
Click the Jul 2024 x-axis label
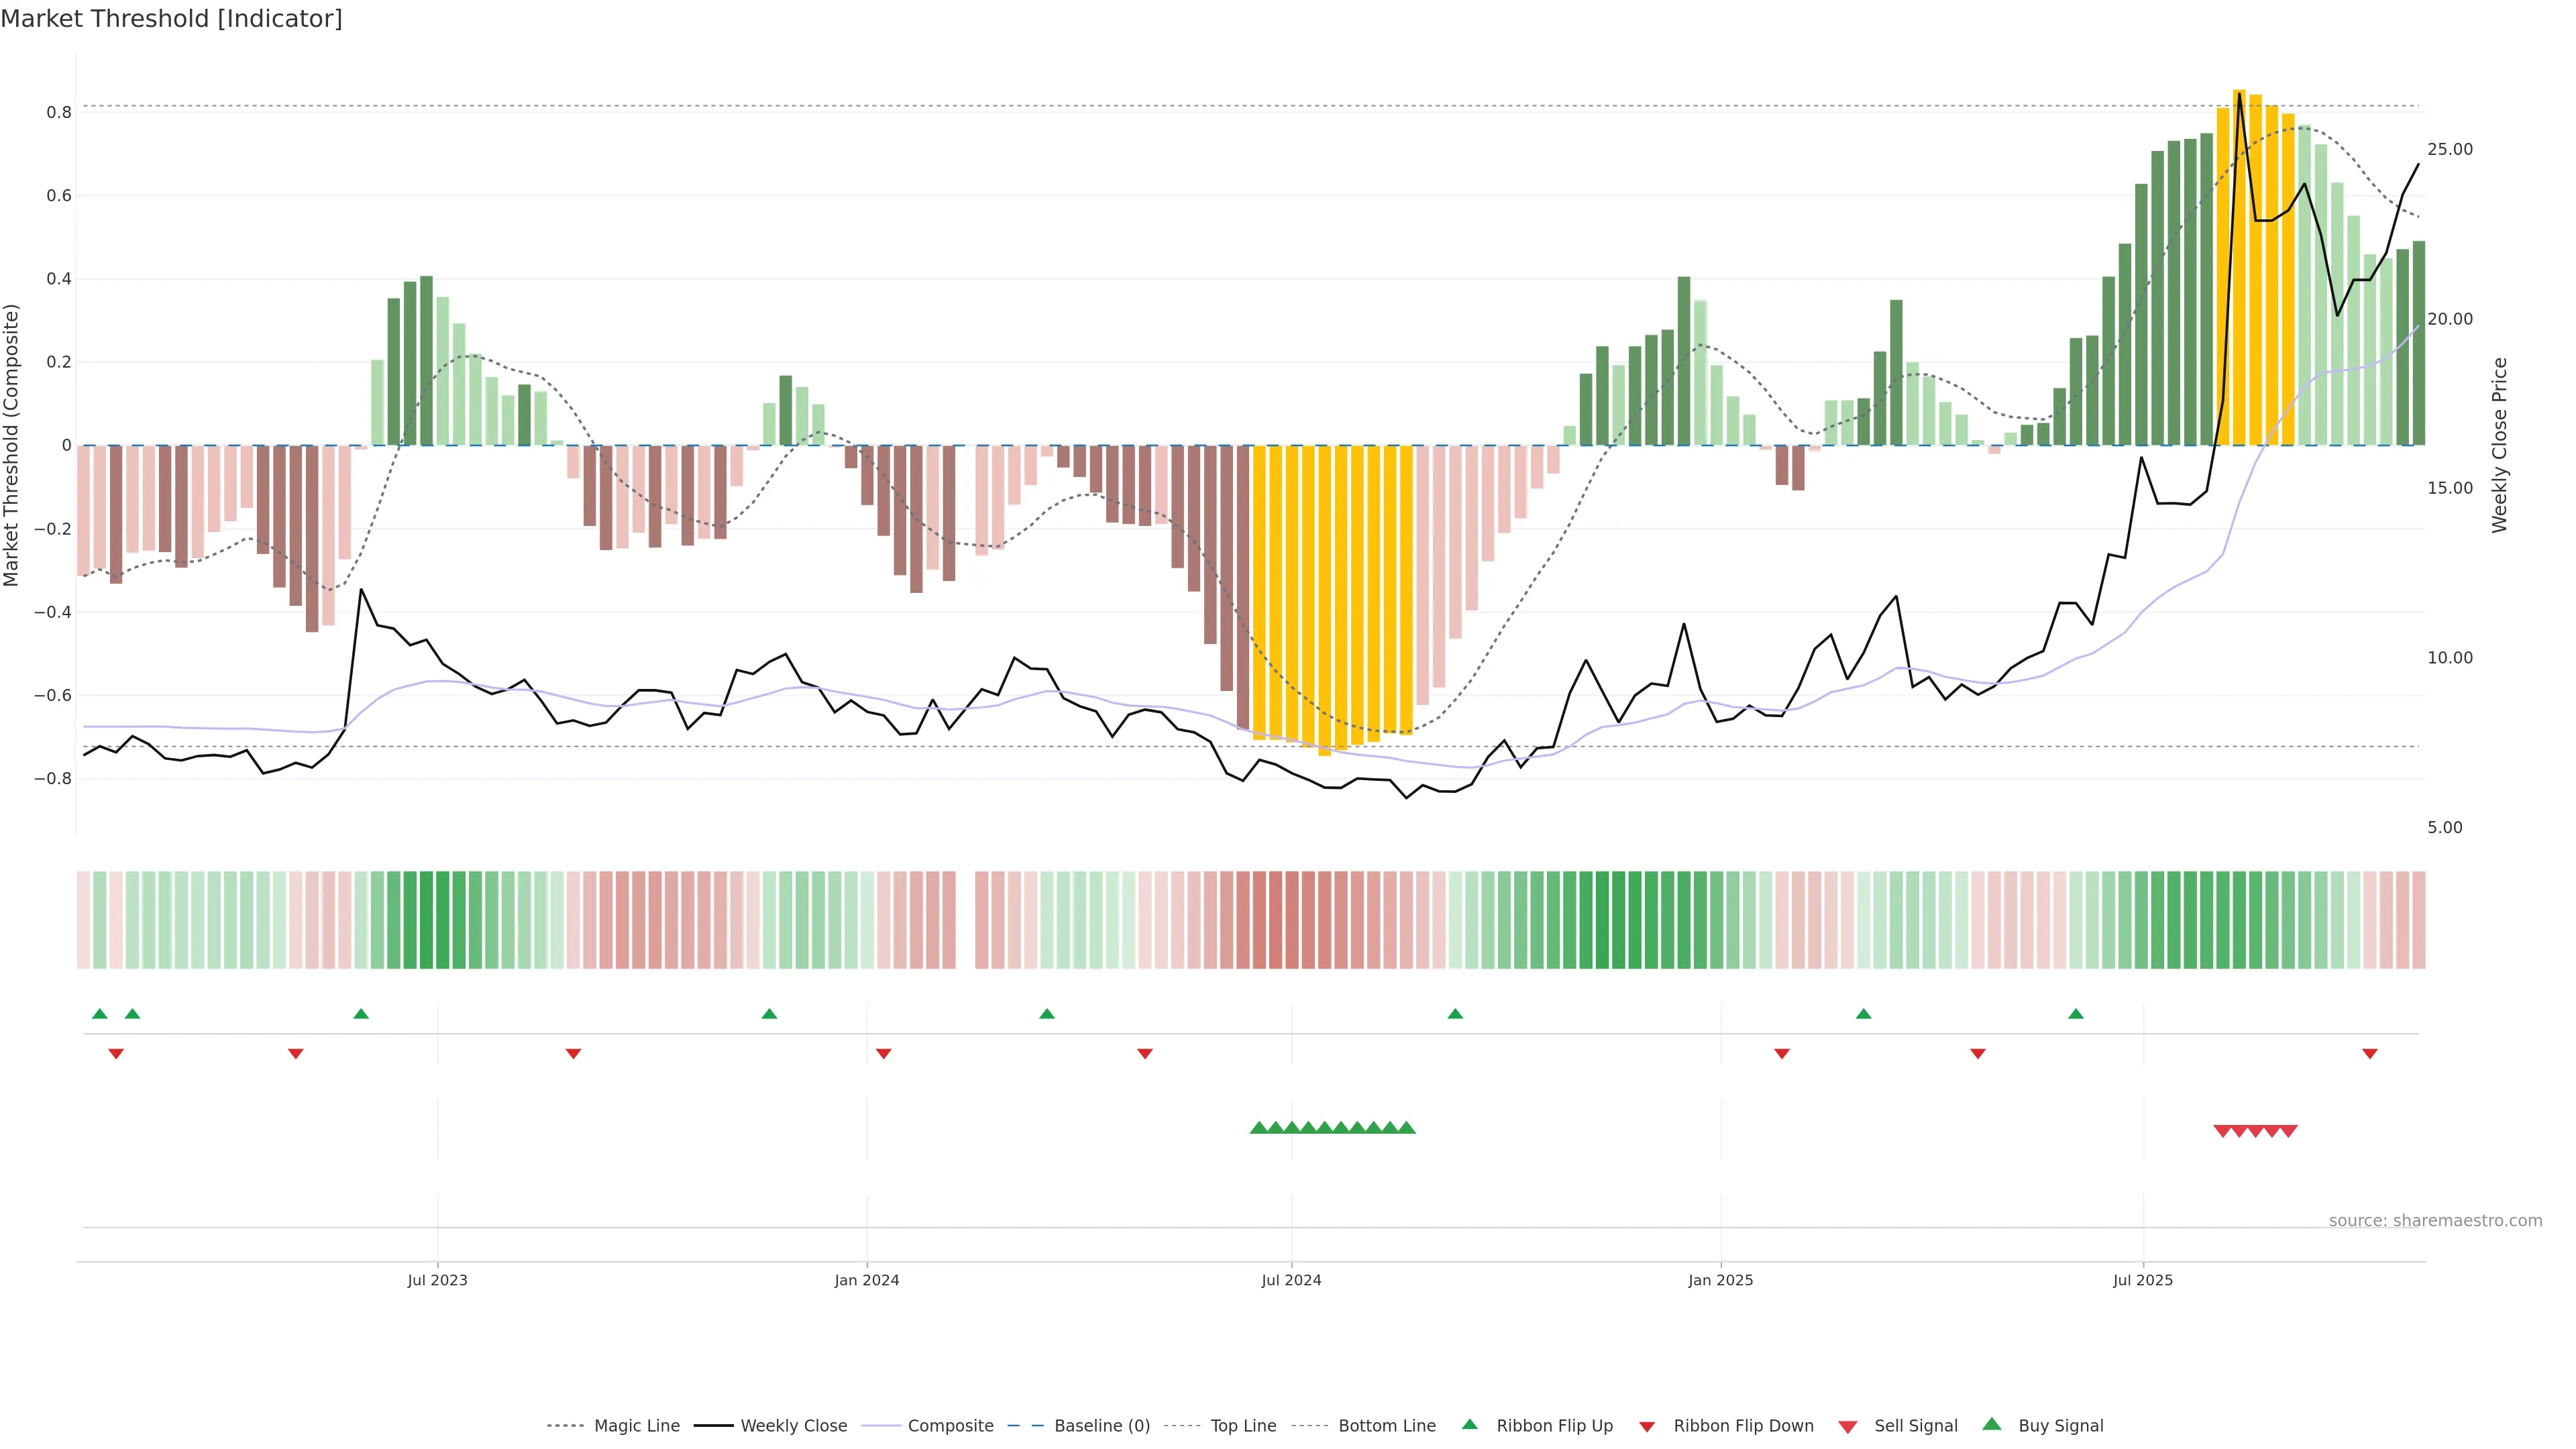pos(1291,1280)
